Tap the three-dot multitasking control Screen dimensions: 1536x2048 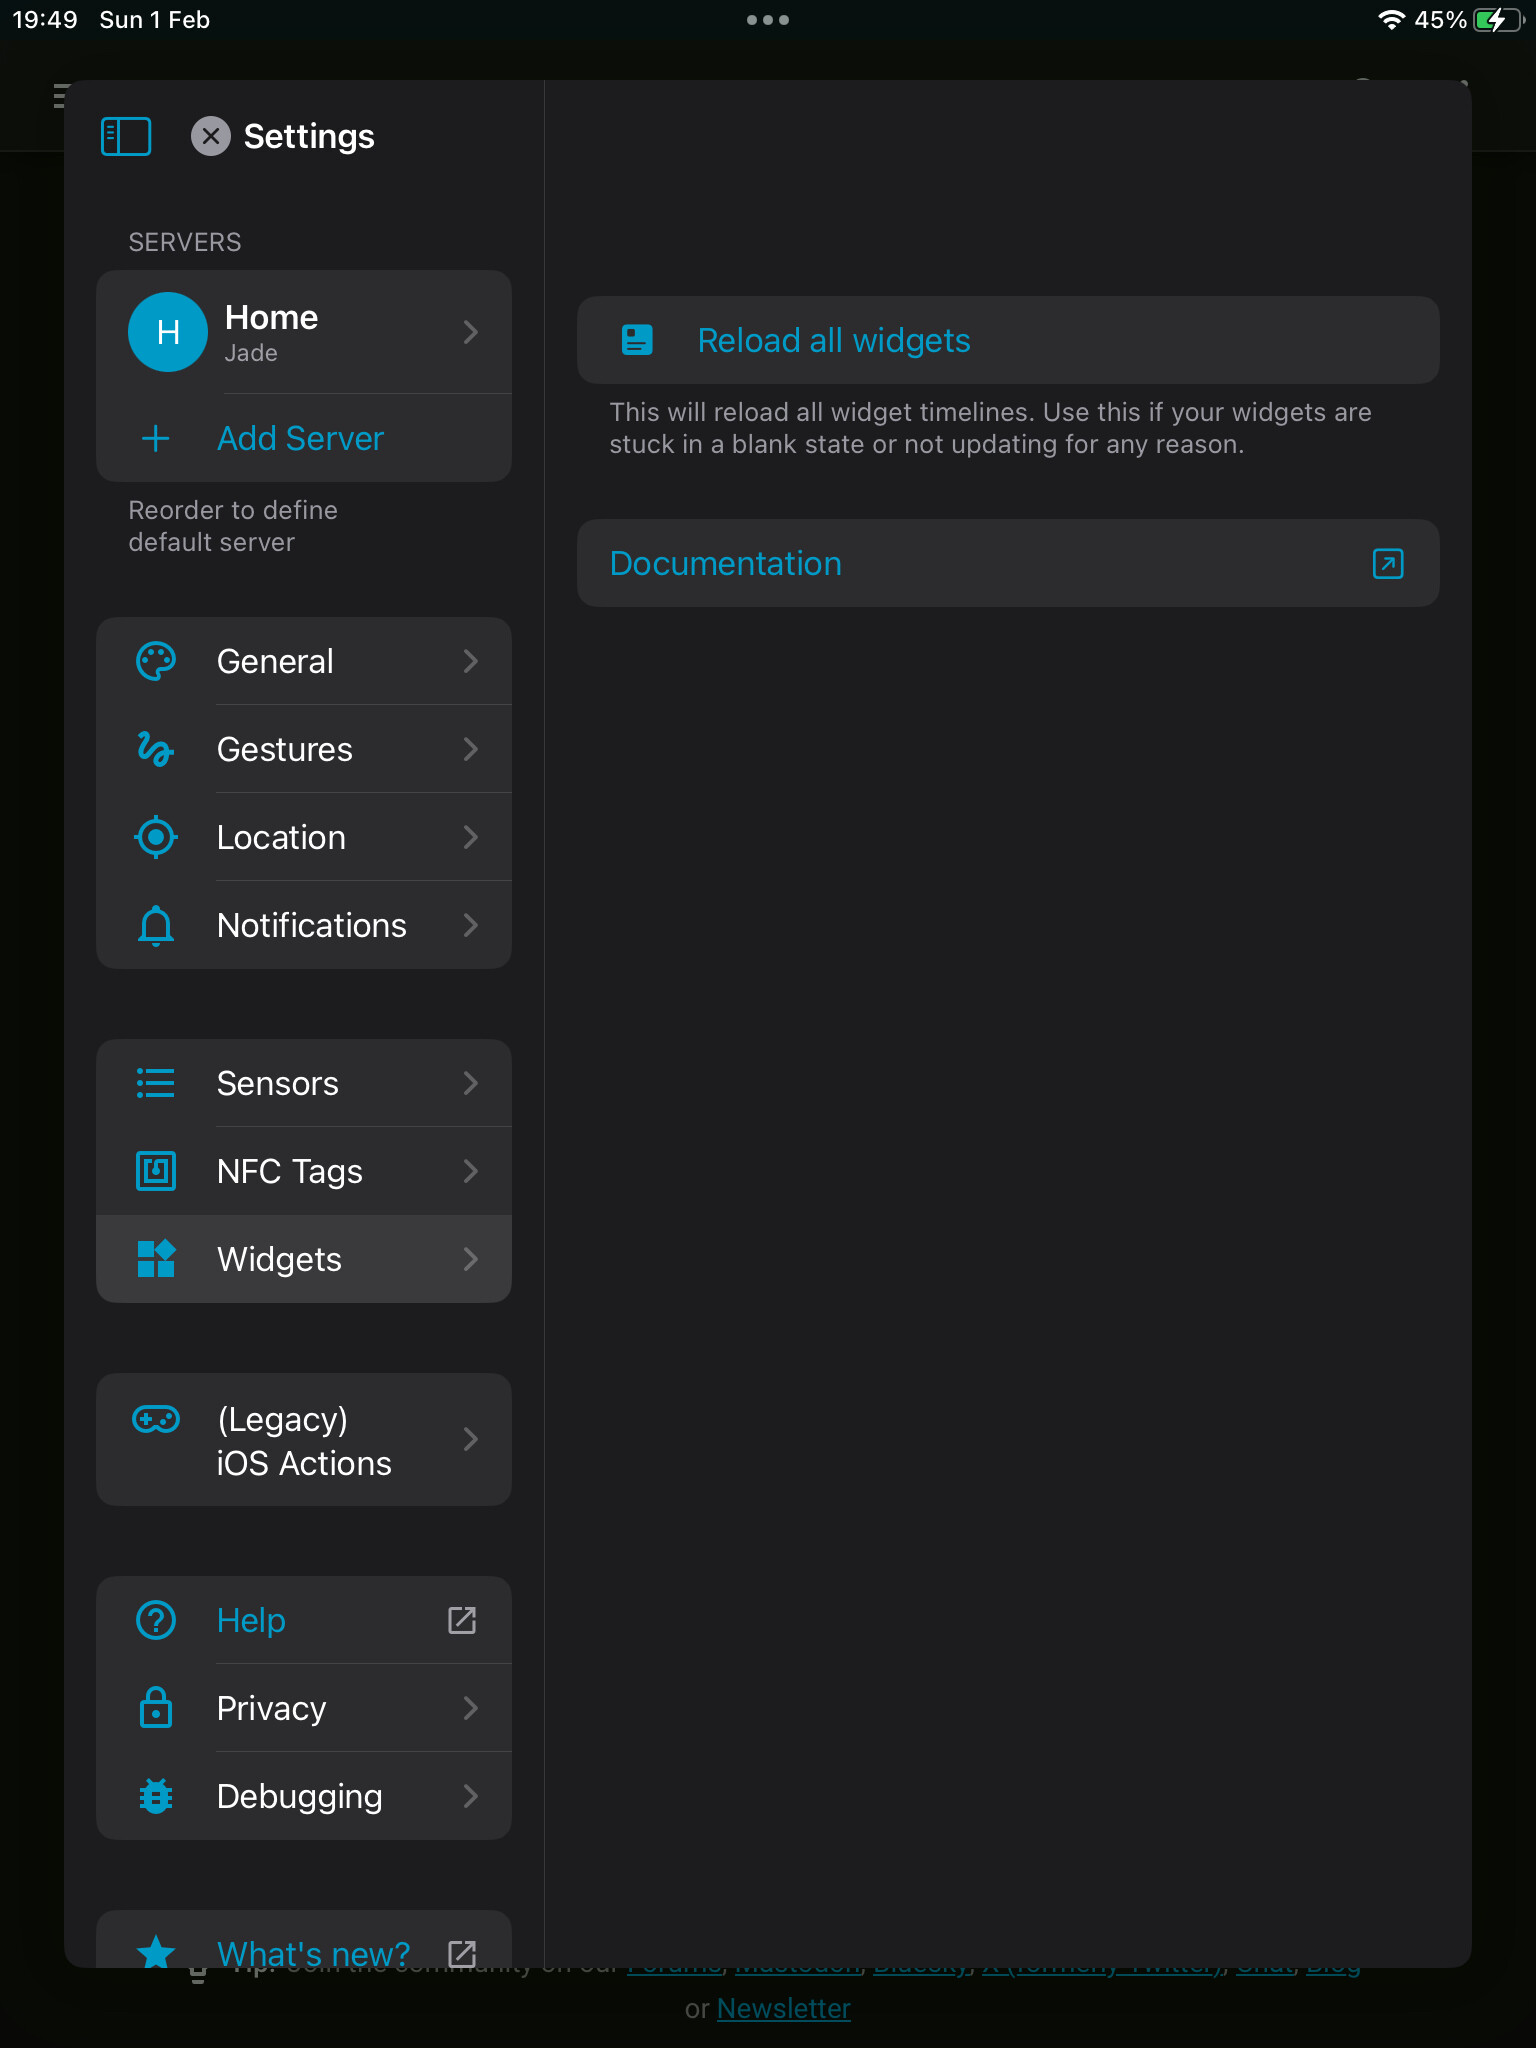[x=768, y=20]
